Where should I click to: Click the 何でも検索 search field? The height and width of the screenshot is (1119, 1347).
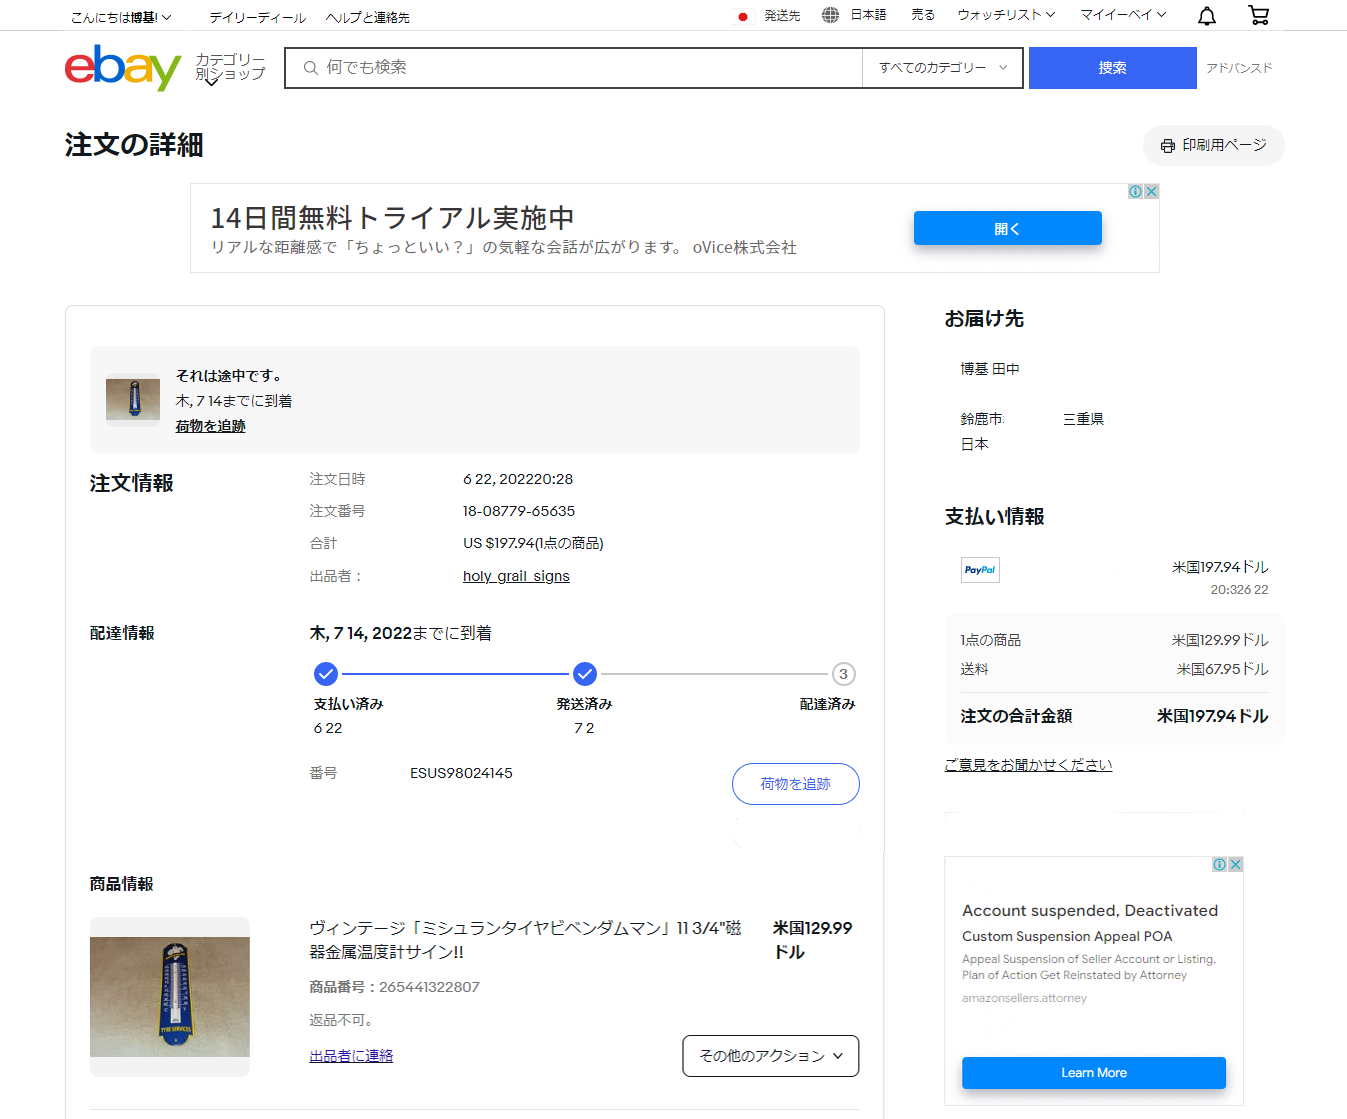tap(580, 68)
